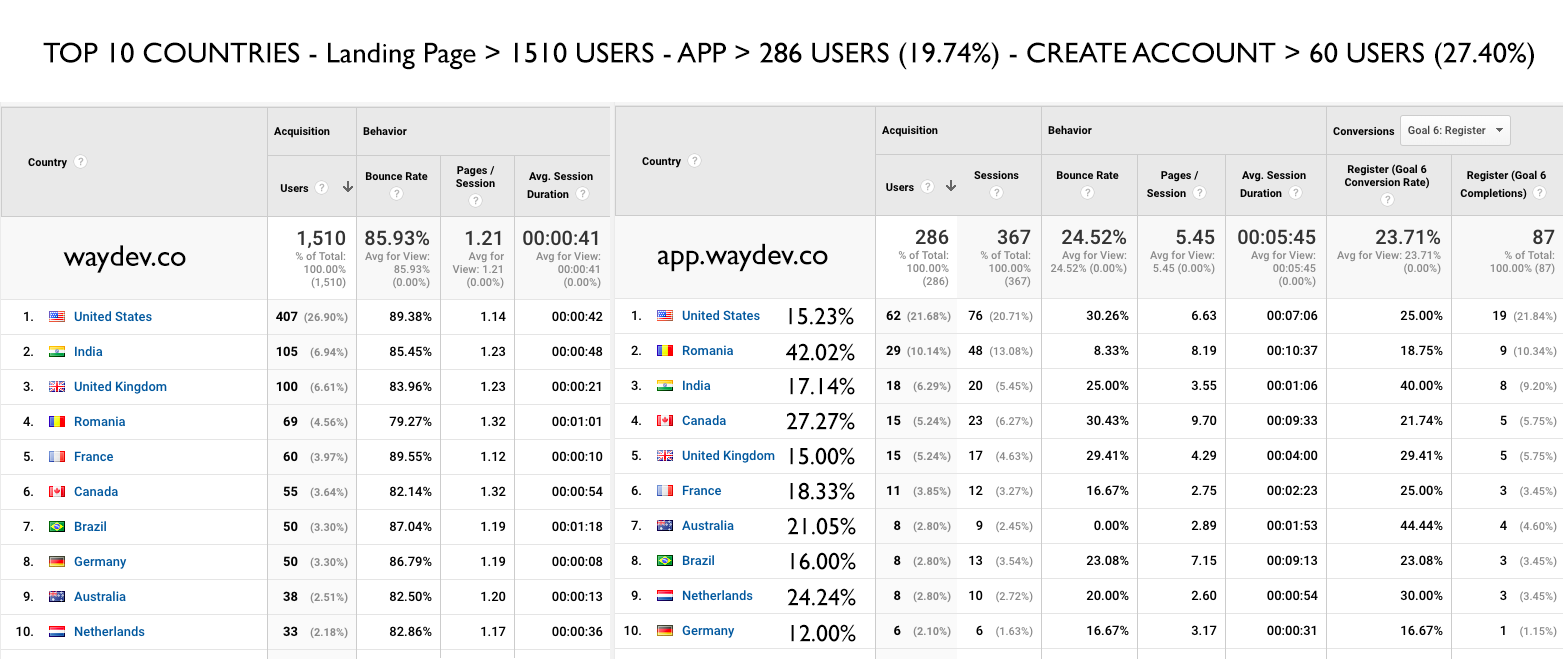Click Romania flag in app.waydev.co table
The width and height of the screenshot is (1563, 659).
click(665, 351)
